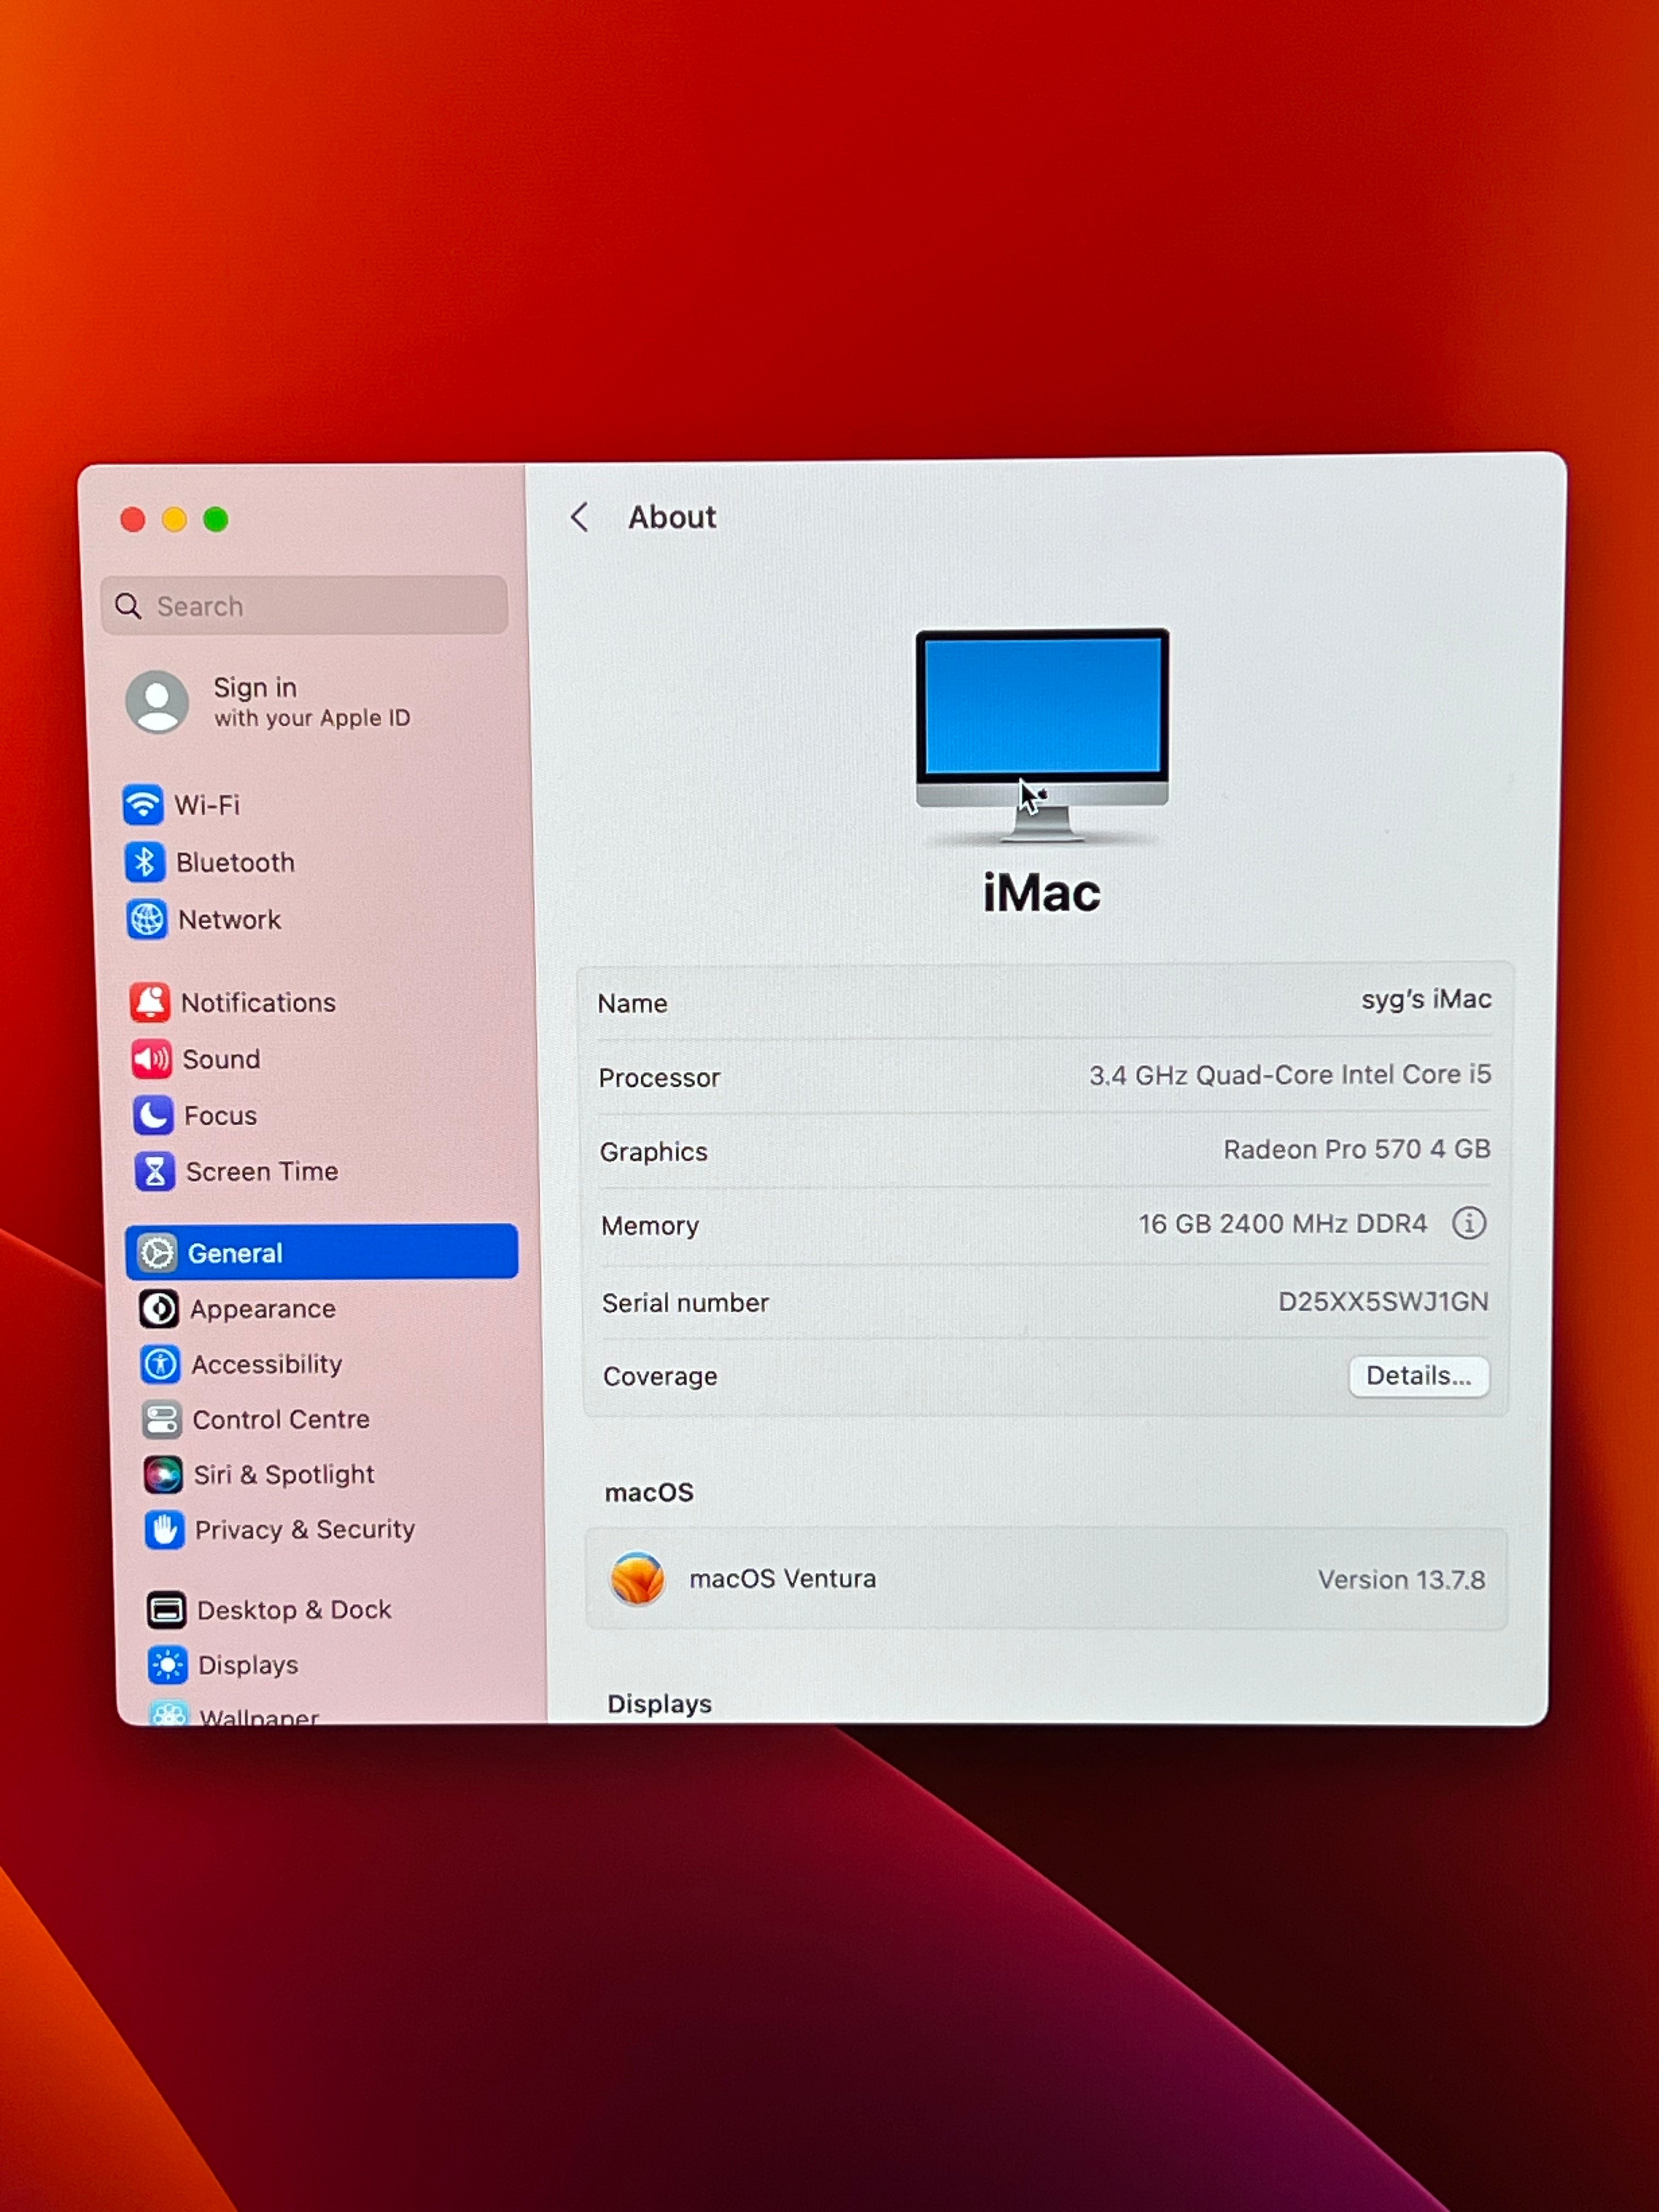Select Network label in sidebar
Screen dimensions: 1659x2212
point(229,919)
